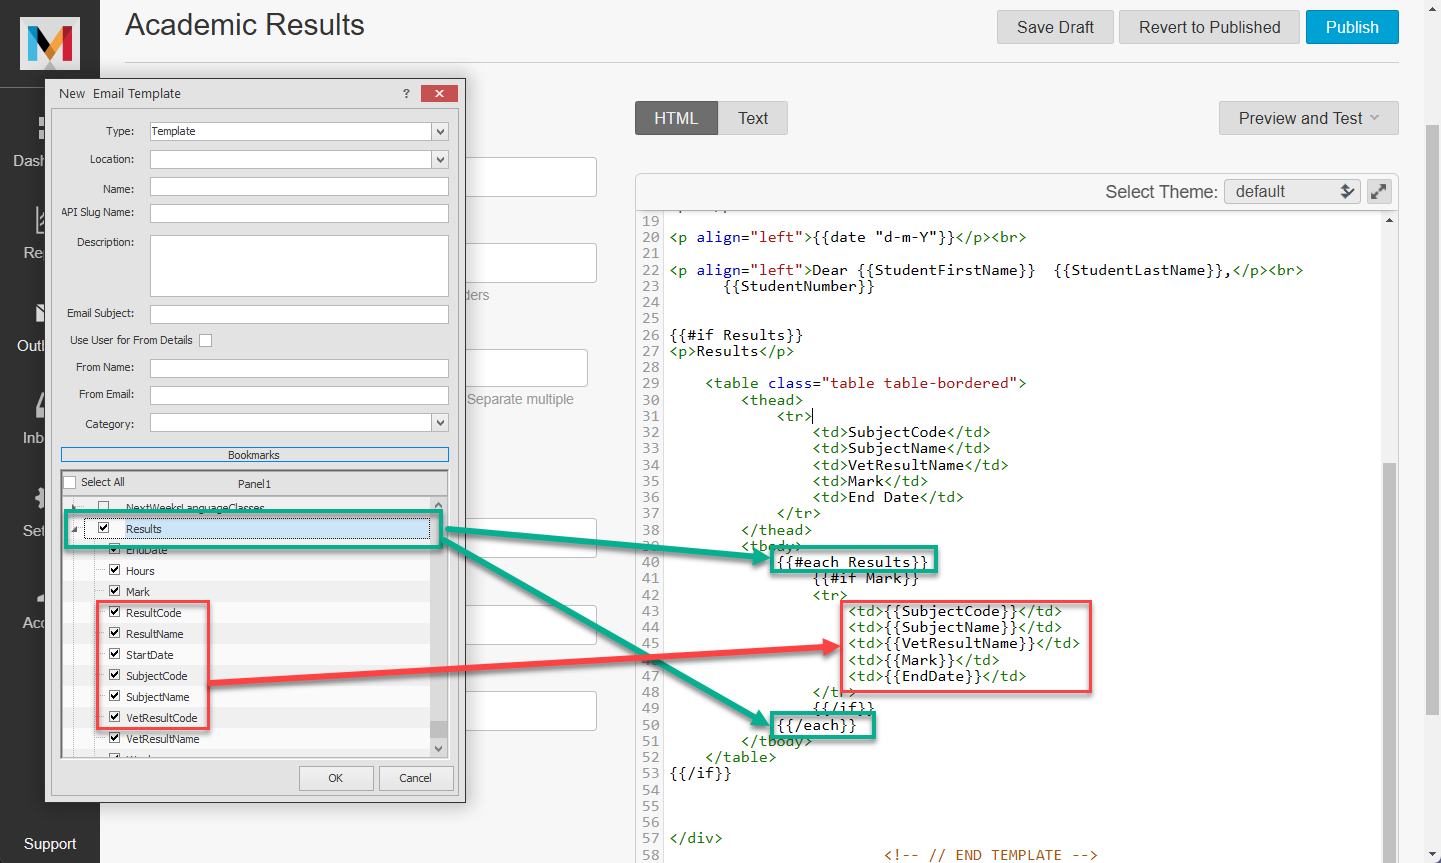Uncheck the ResultCode bookmark checkbox
This screenshot has width=1441, height=863.
click(x=115, y=612)
